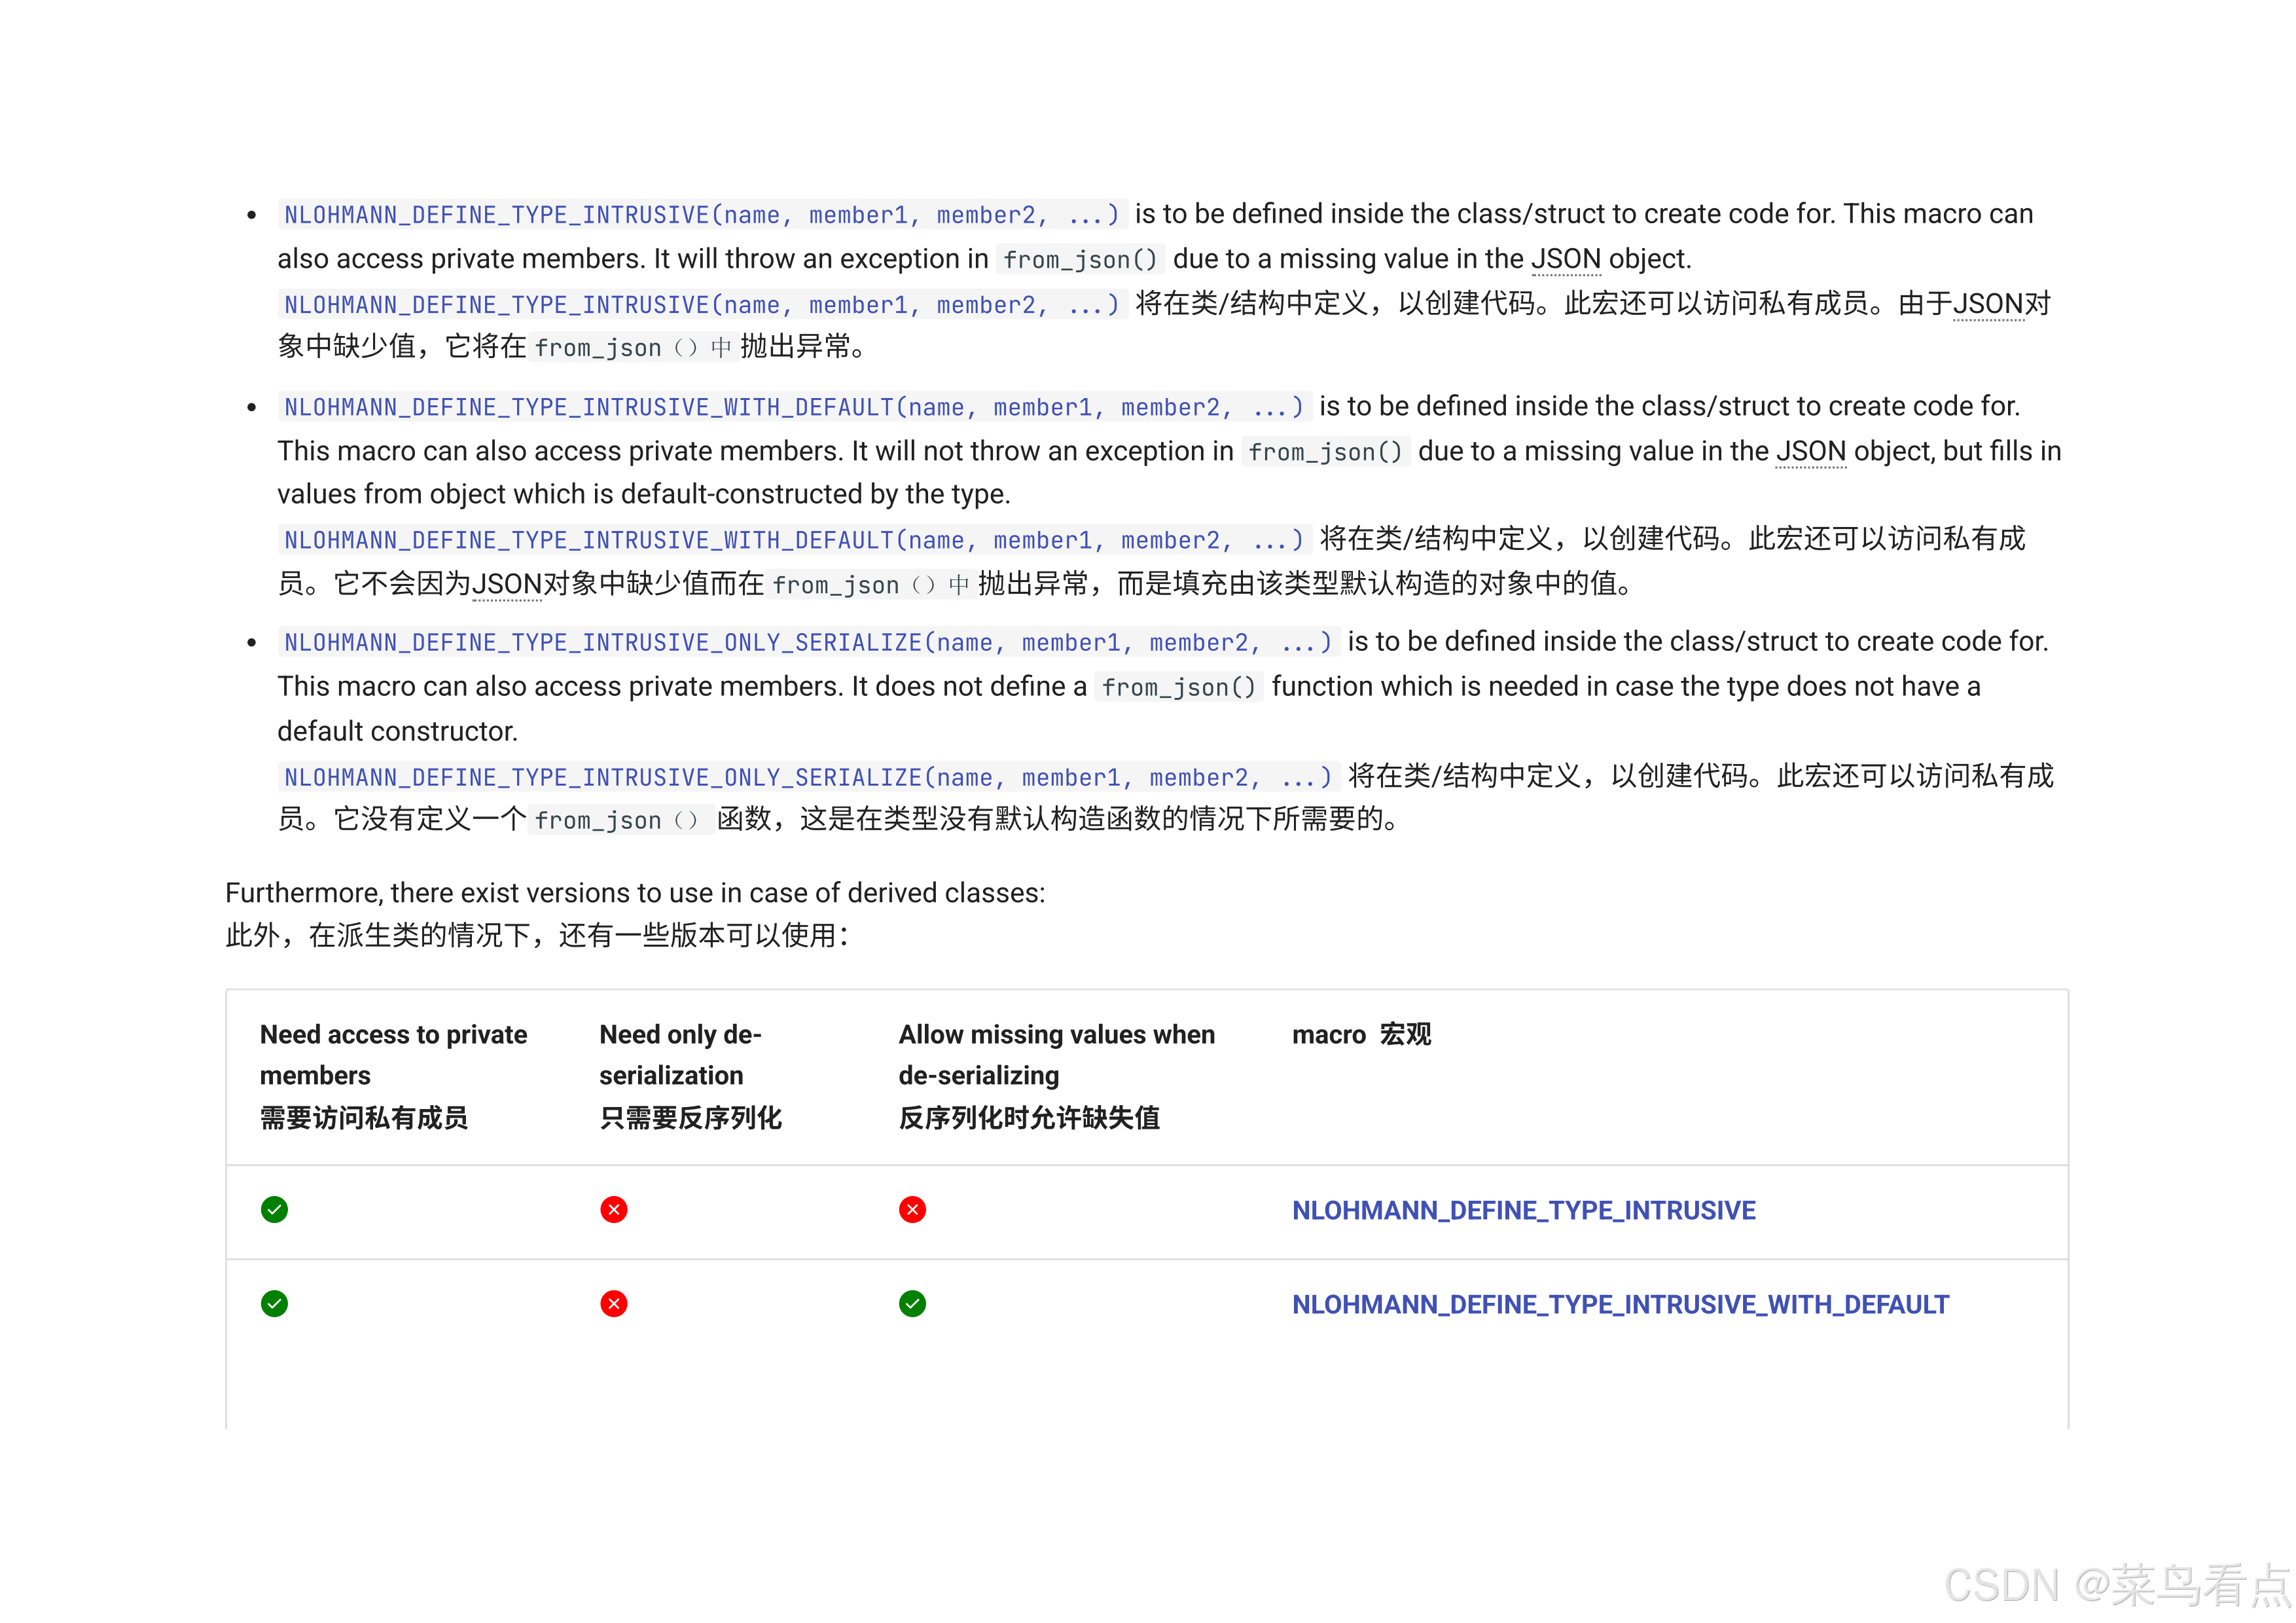Click from_json() inline code in first bullet

1080,260
